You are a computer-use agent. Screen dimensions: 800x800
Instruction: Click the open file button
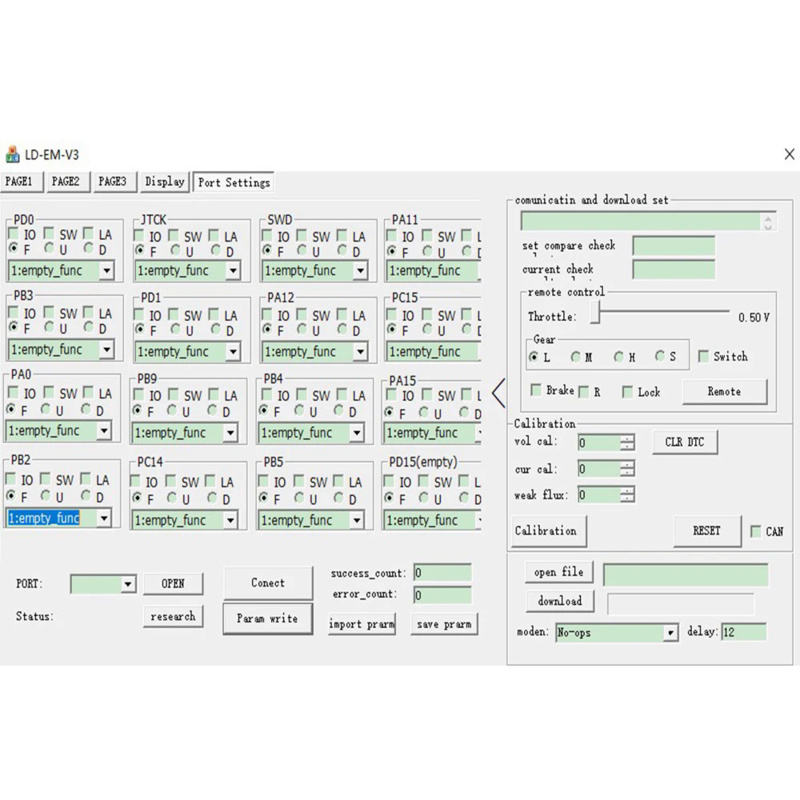tap(558, 572)
